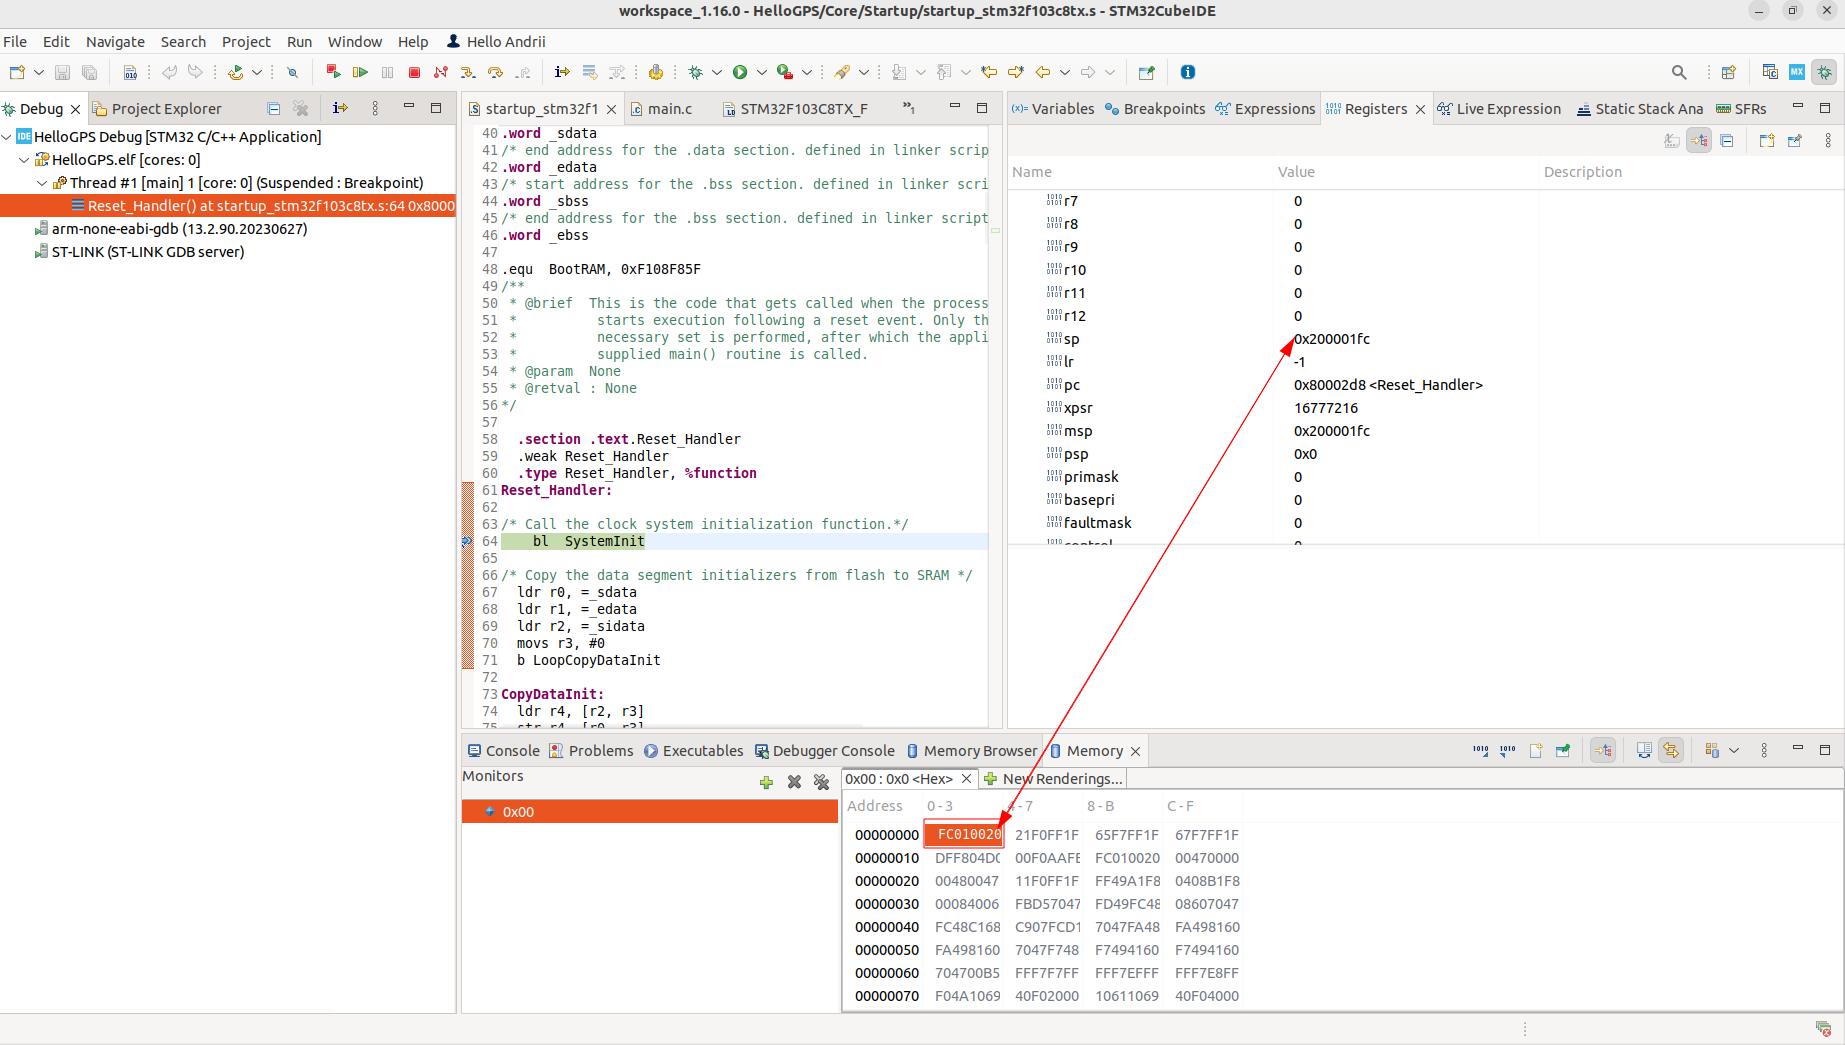Viewport: 1845px width, 1045px height.
Task: Click Hello Andrii account link
Action: click(x=495, y=42)
